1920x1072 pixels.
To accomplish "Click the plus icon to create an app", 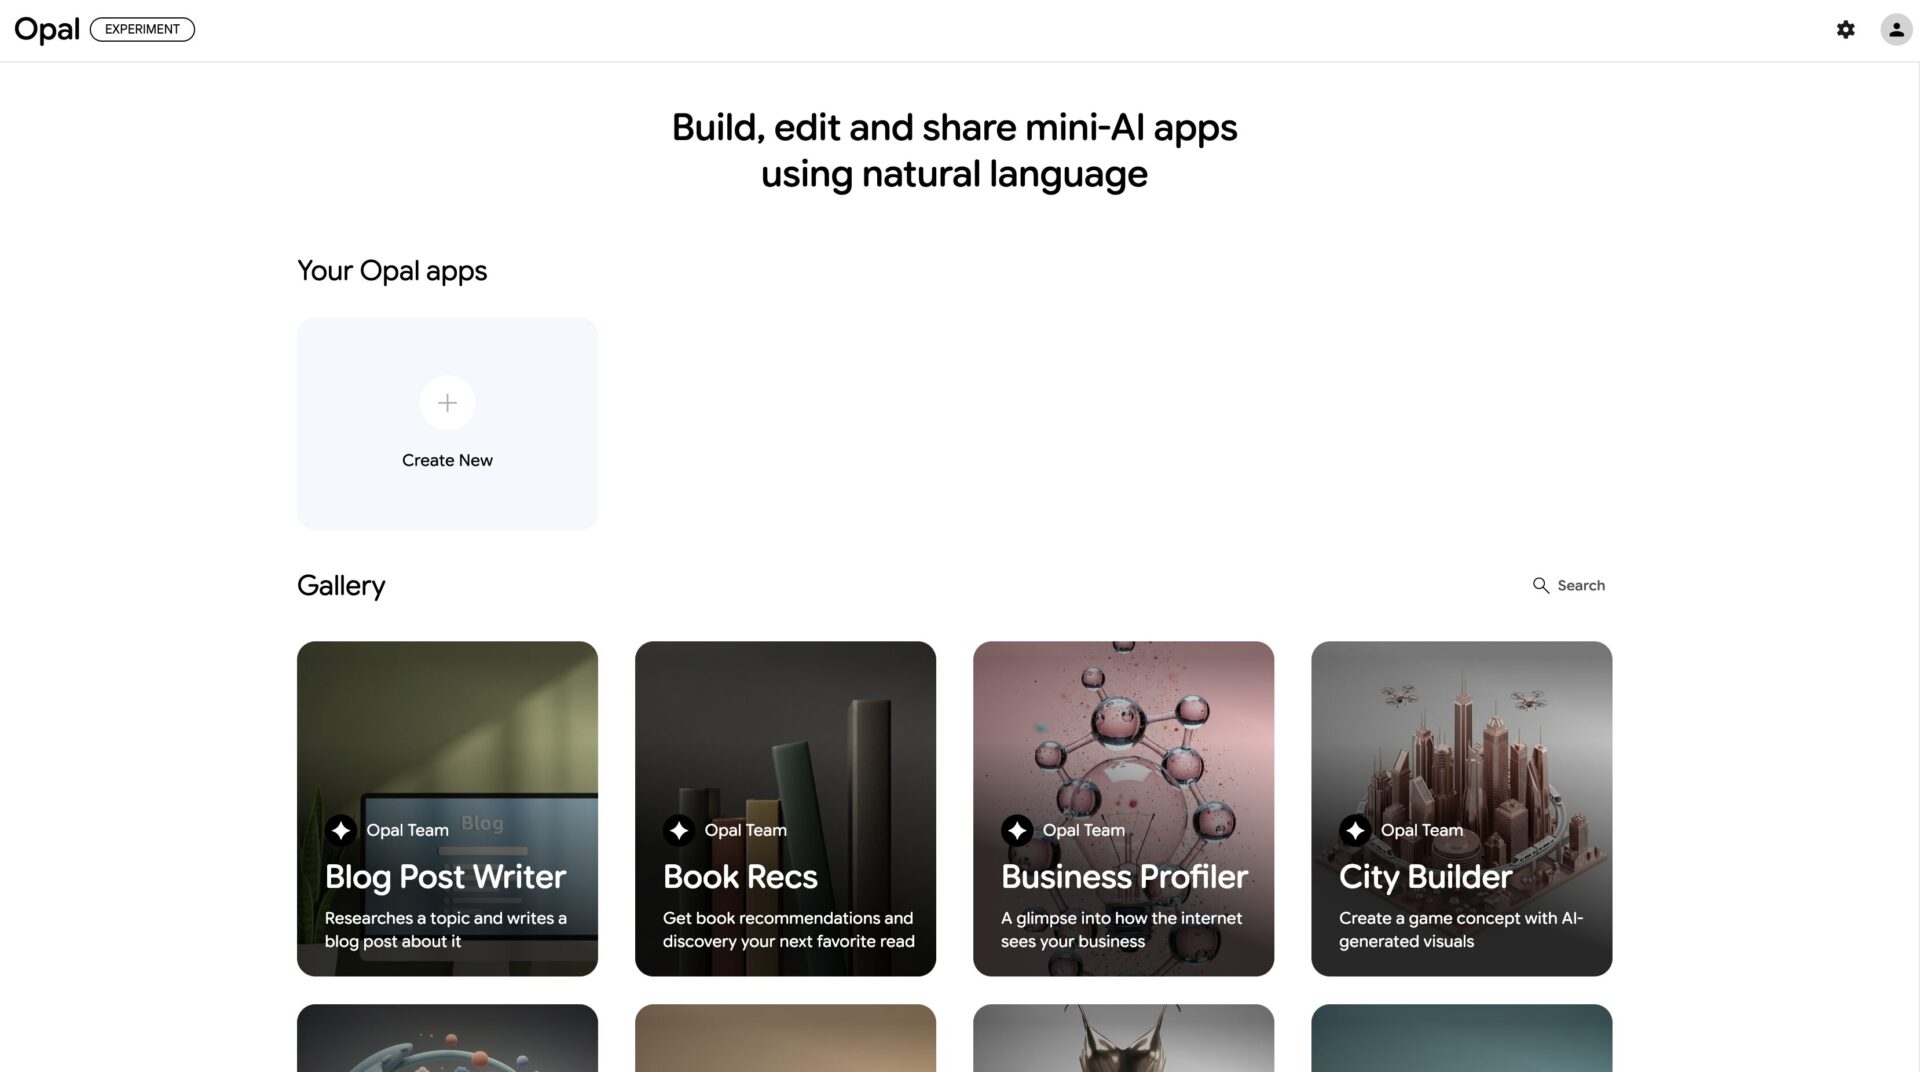I will point(447,403).
